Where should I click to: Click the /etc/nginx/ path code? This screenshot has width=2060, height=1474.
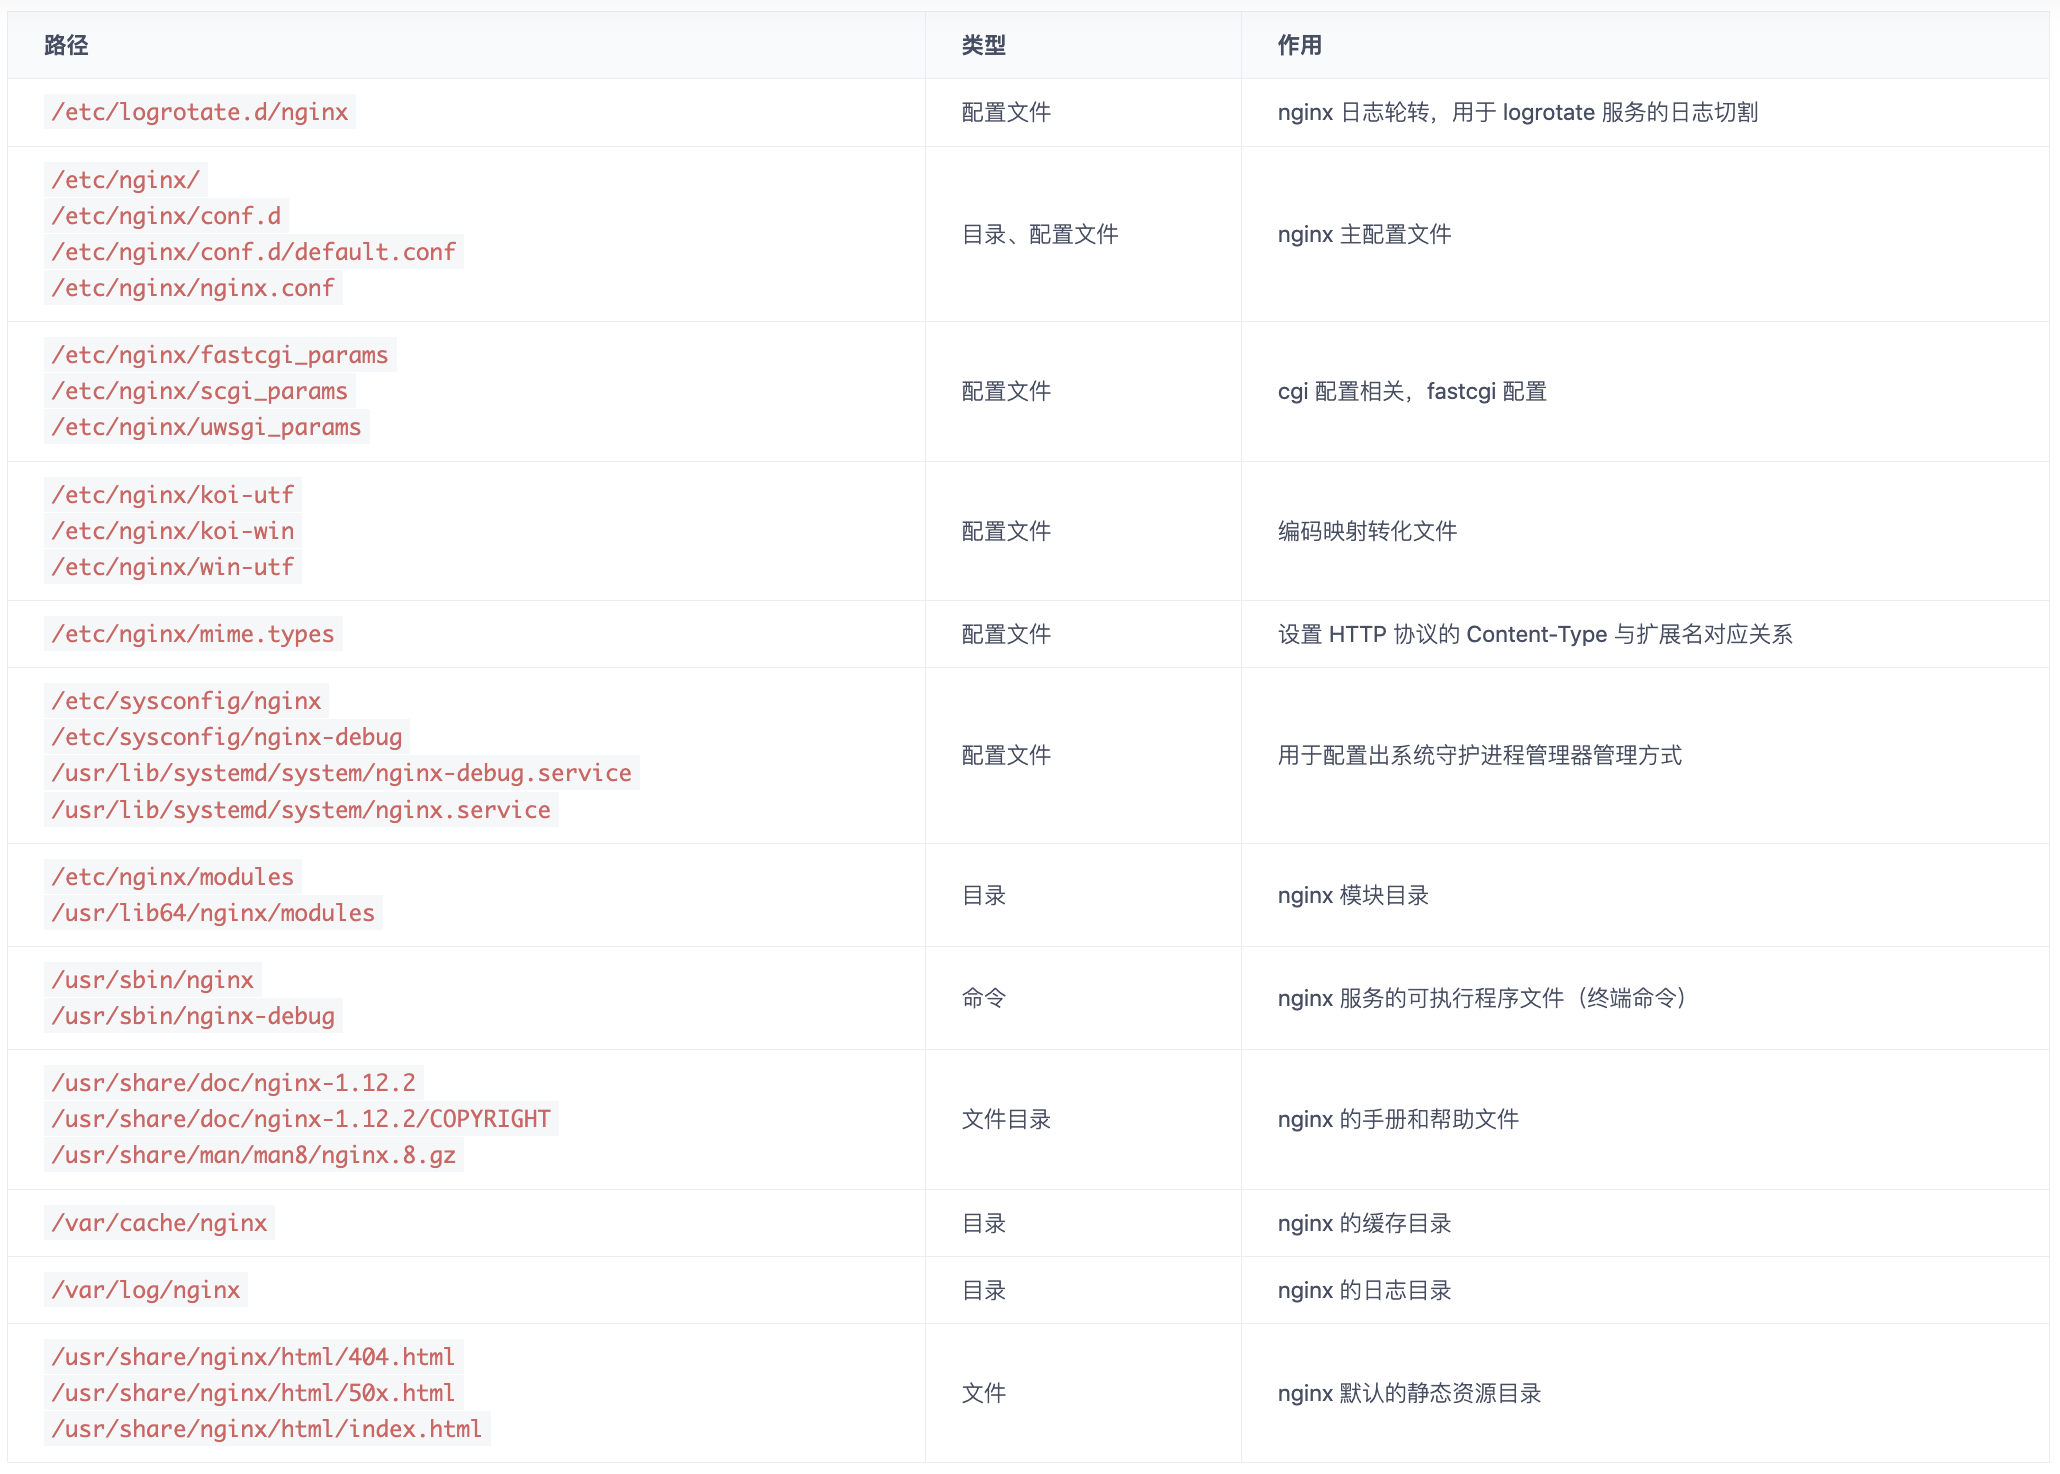pyautogui.click(x=126, y=180)
